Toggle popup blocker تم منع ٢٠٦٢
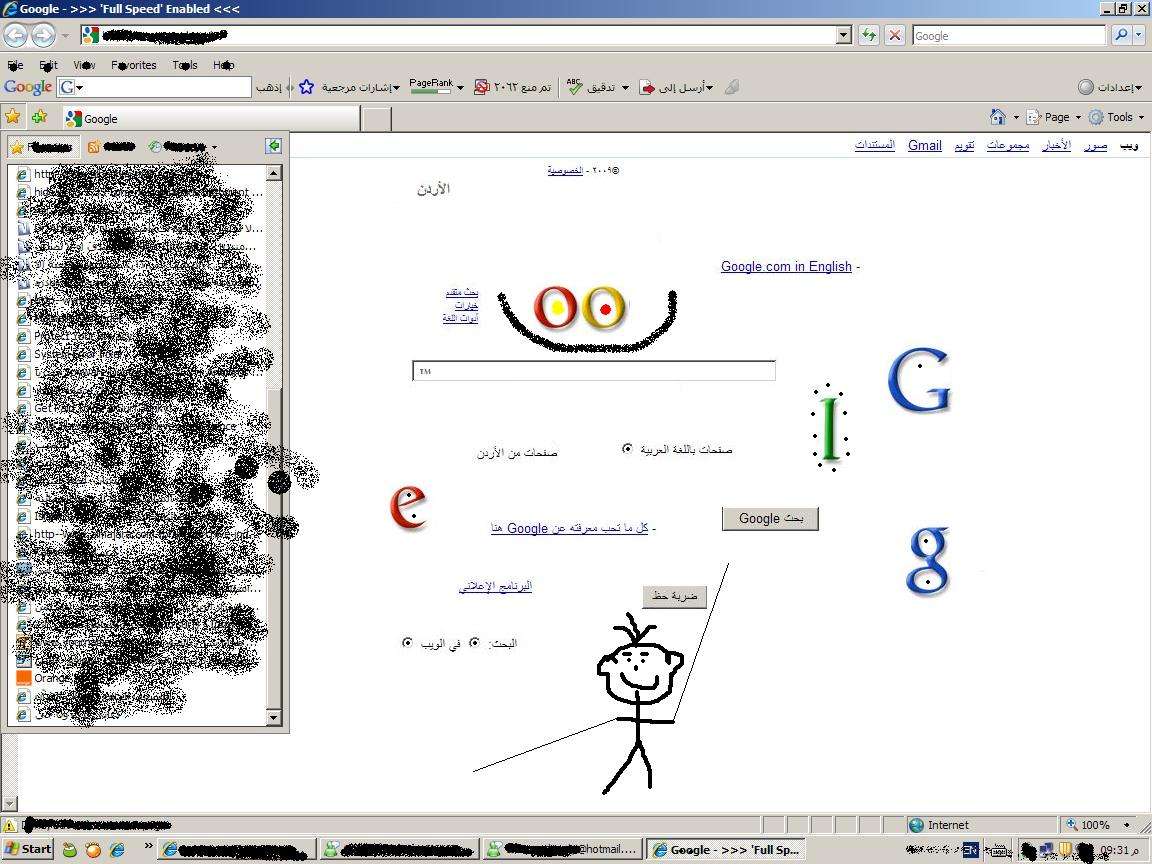Image resolution: width=1152 pixels, height=864 pixels. pos(513,87)
